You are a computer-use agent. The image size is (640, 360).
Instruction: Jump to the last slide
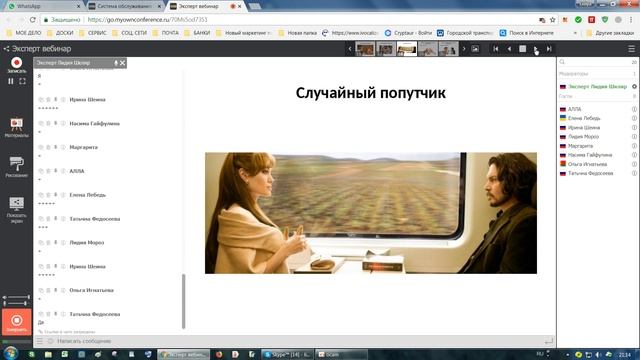(549, 49)
